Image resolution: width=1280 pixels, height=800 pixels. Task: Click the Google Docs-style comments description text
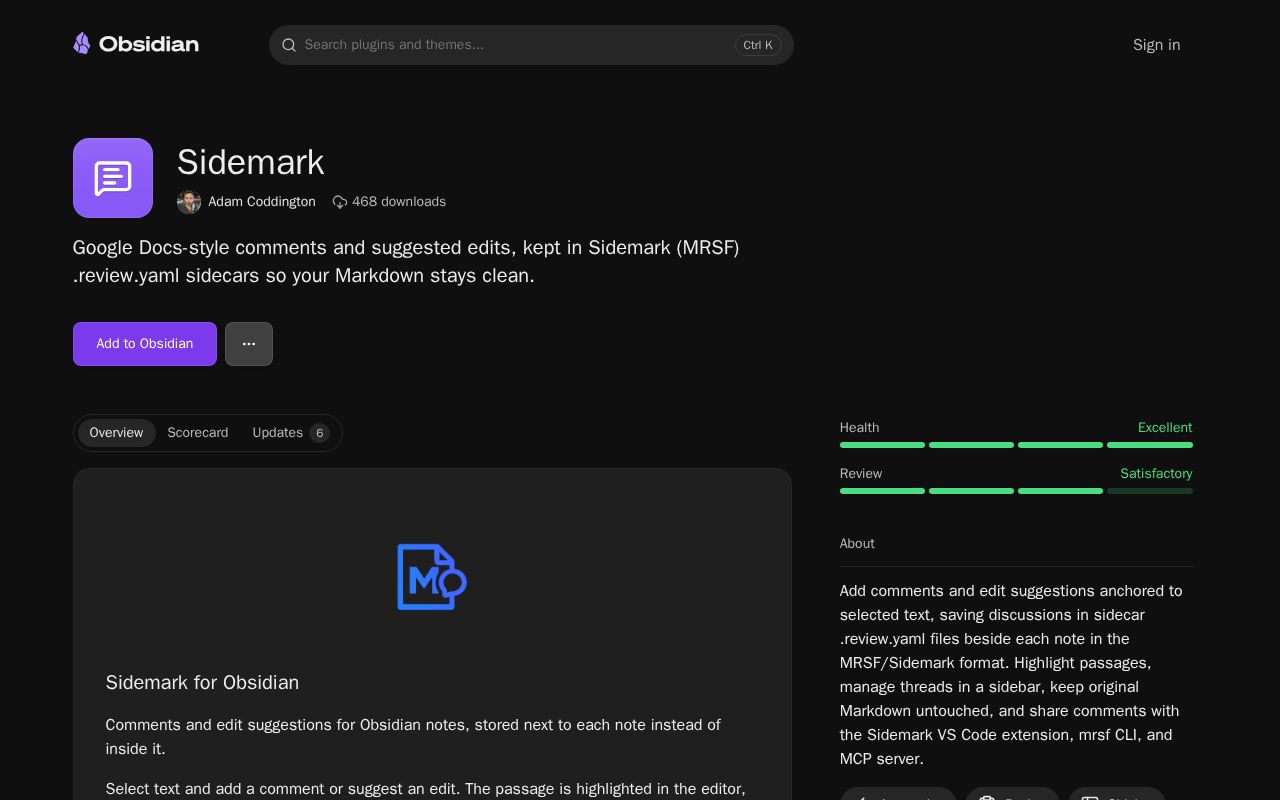pos(406,262)
